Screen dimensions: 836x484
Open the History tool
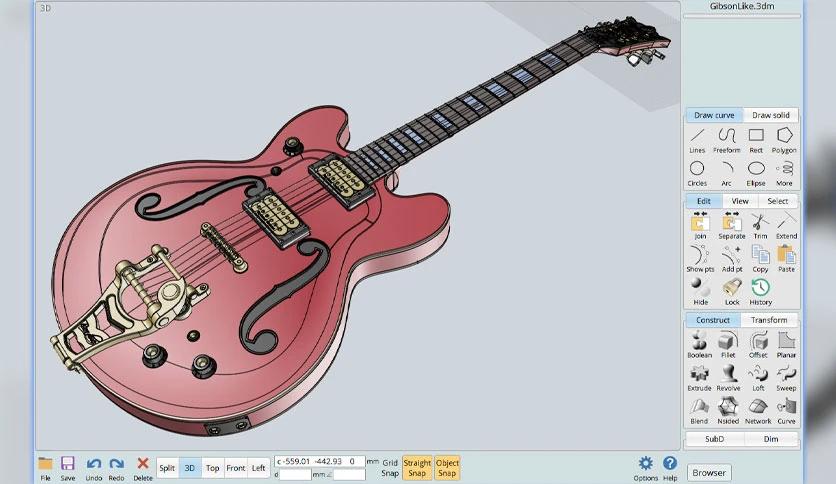(760, 292)
